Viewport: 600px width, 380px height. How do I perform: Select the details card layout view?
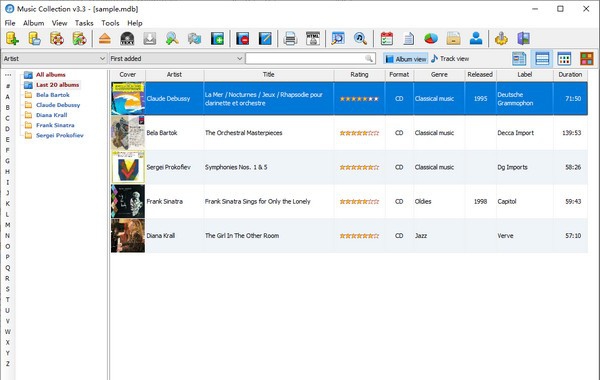(x=519, y=59)
